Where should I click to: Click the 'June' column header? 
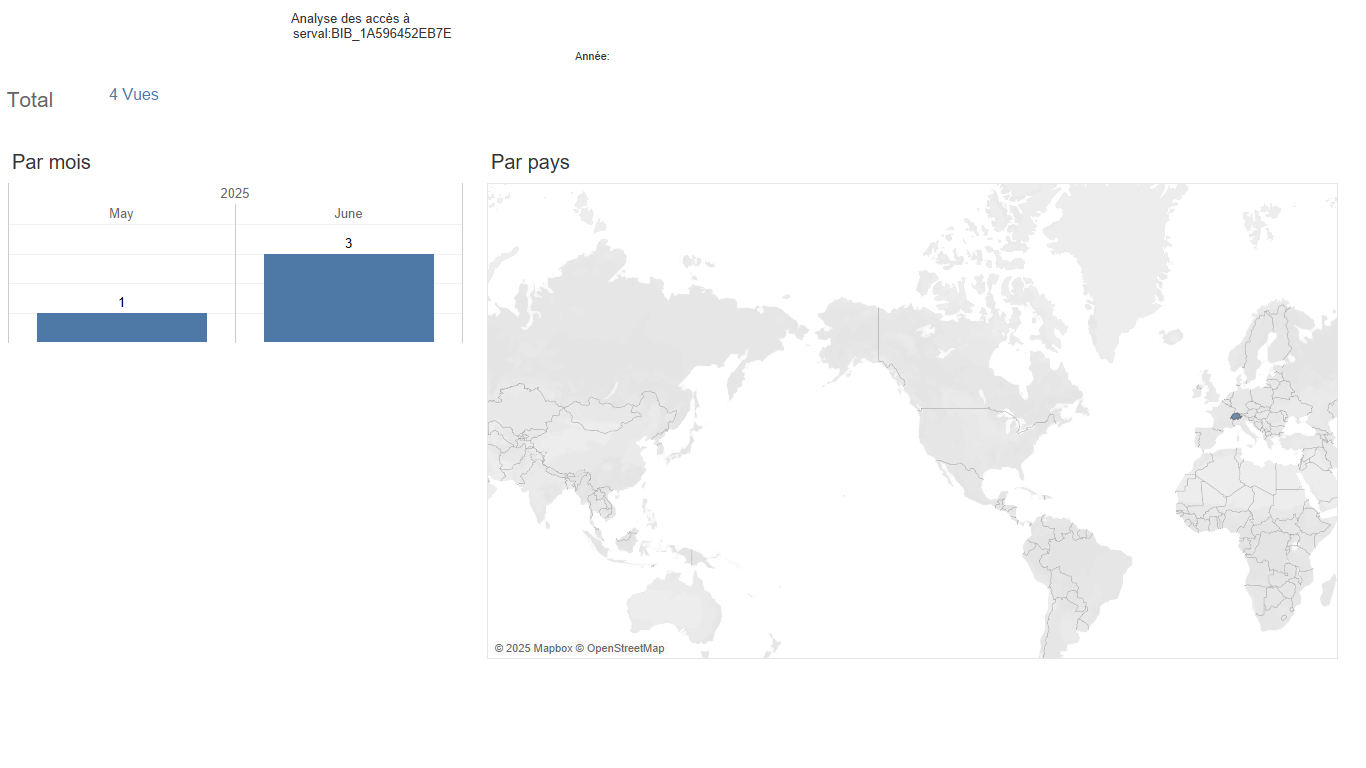348,214
